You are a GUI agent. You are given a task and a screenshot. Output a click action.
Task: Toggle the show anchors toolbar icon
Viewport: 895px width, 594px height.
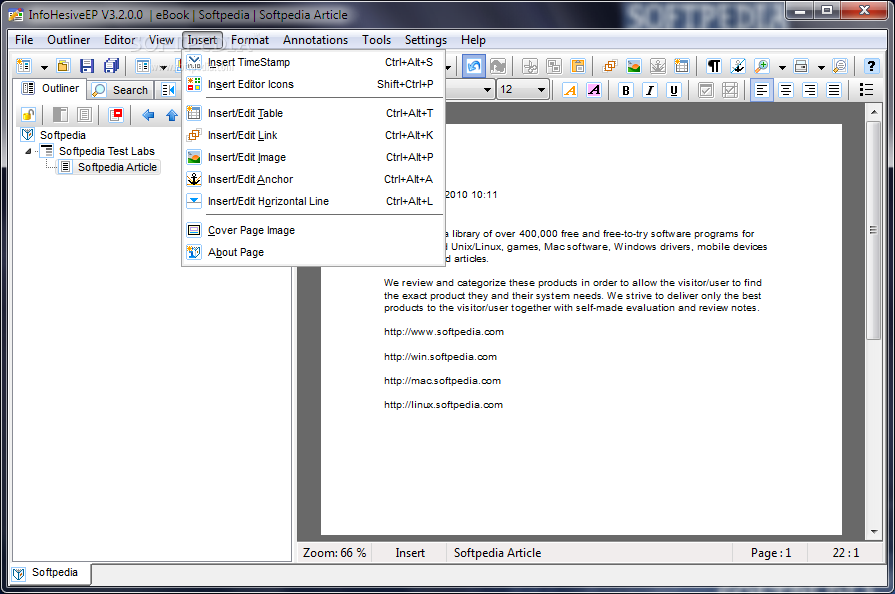pos(737,66)
